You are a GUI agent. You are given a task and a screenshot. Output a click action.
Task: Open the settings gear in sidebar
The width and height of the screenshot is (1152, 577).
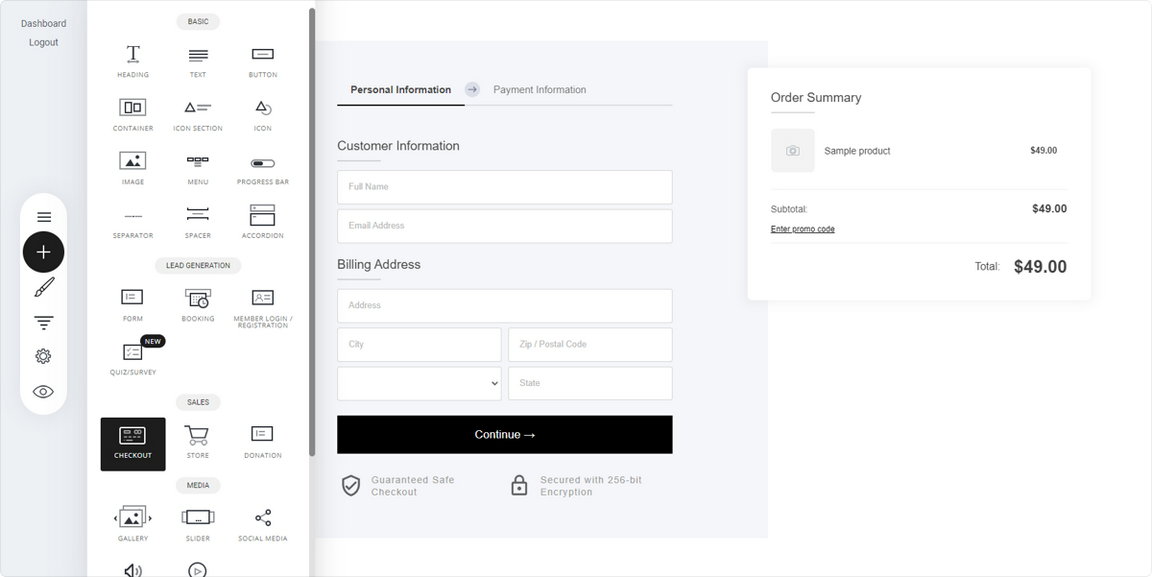44,356
